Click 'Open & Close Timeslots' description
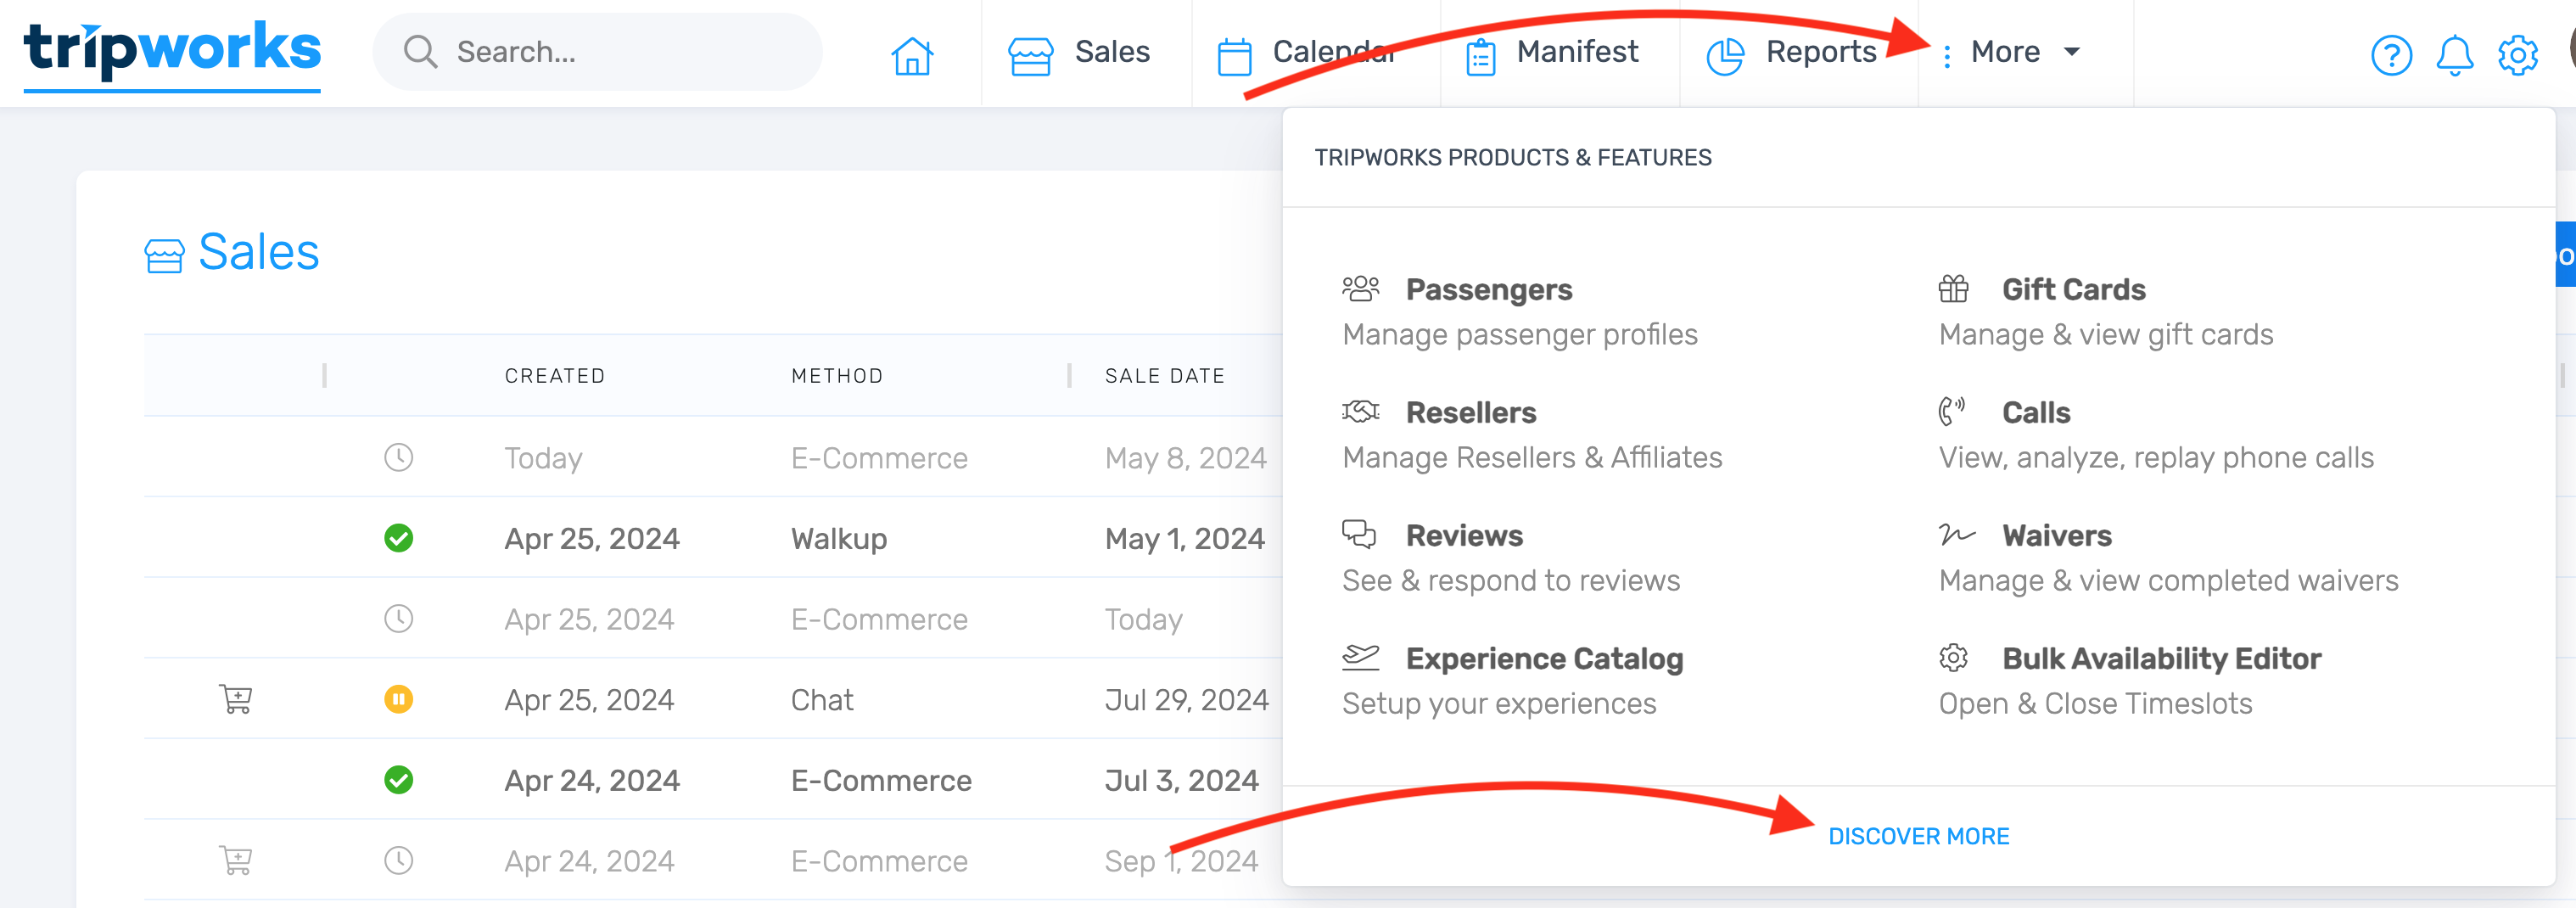2576x908 pixels. tap(2095, 704)
